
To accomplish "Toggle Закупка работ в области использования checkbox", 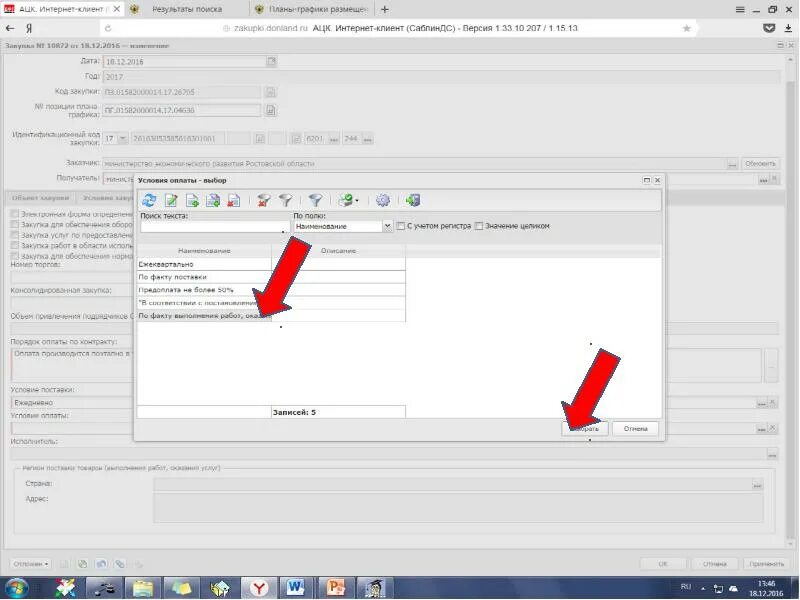I will pos(15,245).
